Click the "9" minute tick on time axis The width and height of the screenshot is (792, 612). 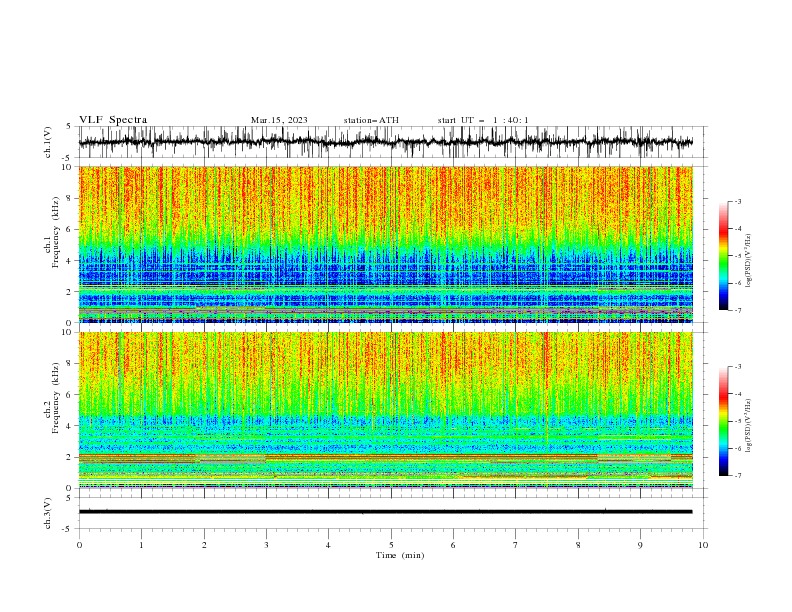(640, 545)
